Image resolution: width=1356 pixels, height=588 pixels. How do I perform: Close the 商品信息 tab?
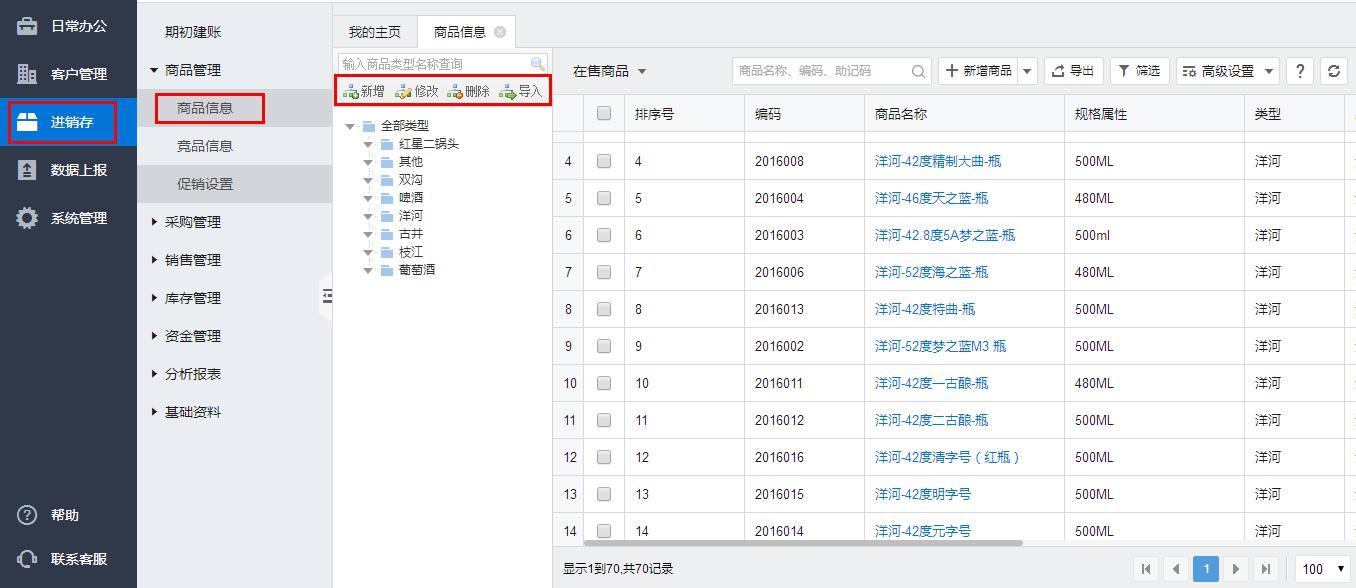[500, 32]
